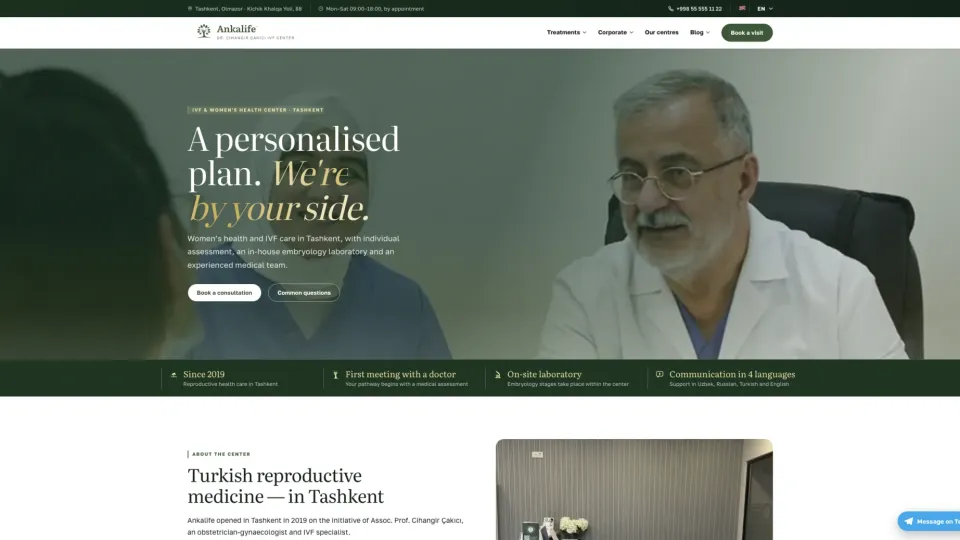Click the Support in Uzbek, Russian, Turkish and English text
This screenshot has height=540, width=960.
729,384
